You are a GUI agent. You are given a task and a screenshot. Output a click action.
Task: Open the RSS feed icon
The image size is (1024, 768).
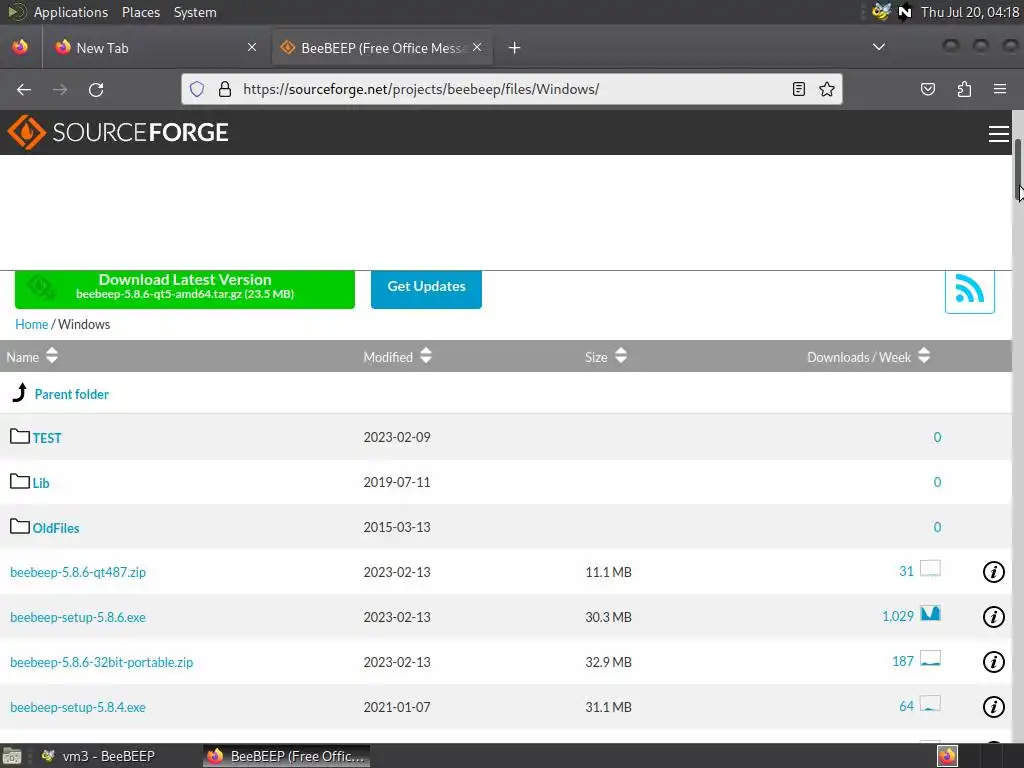coord(969,291)
